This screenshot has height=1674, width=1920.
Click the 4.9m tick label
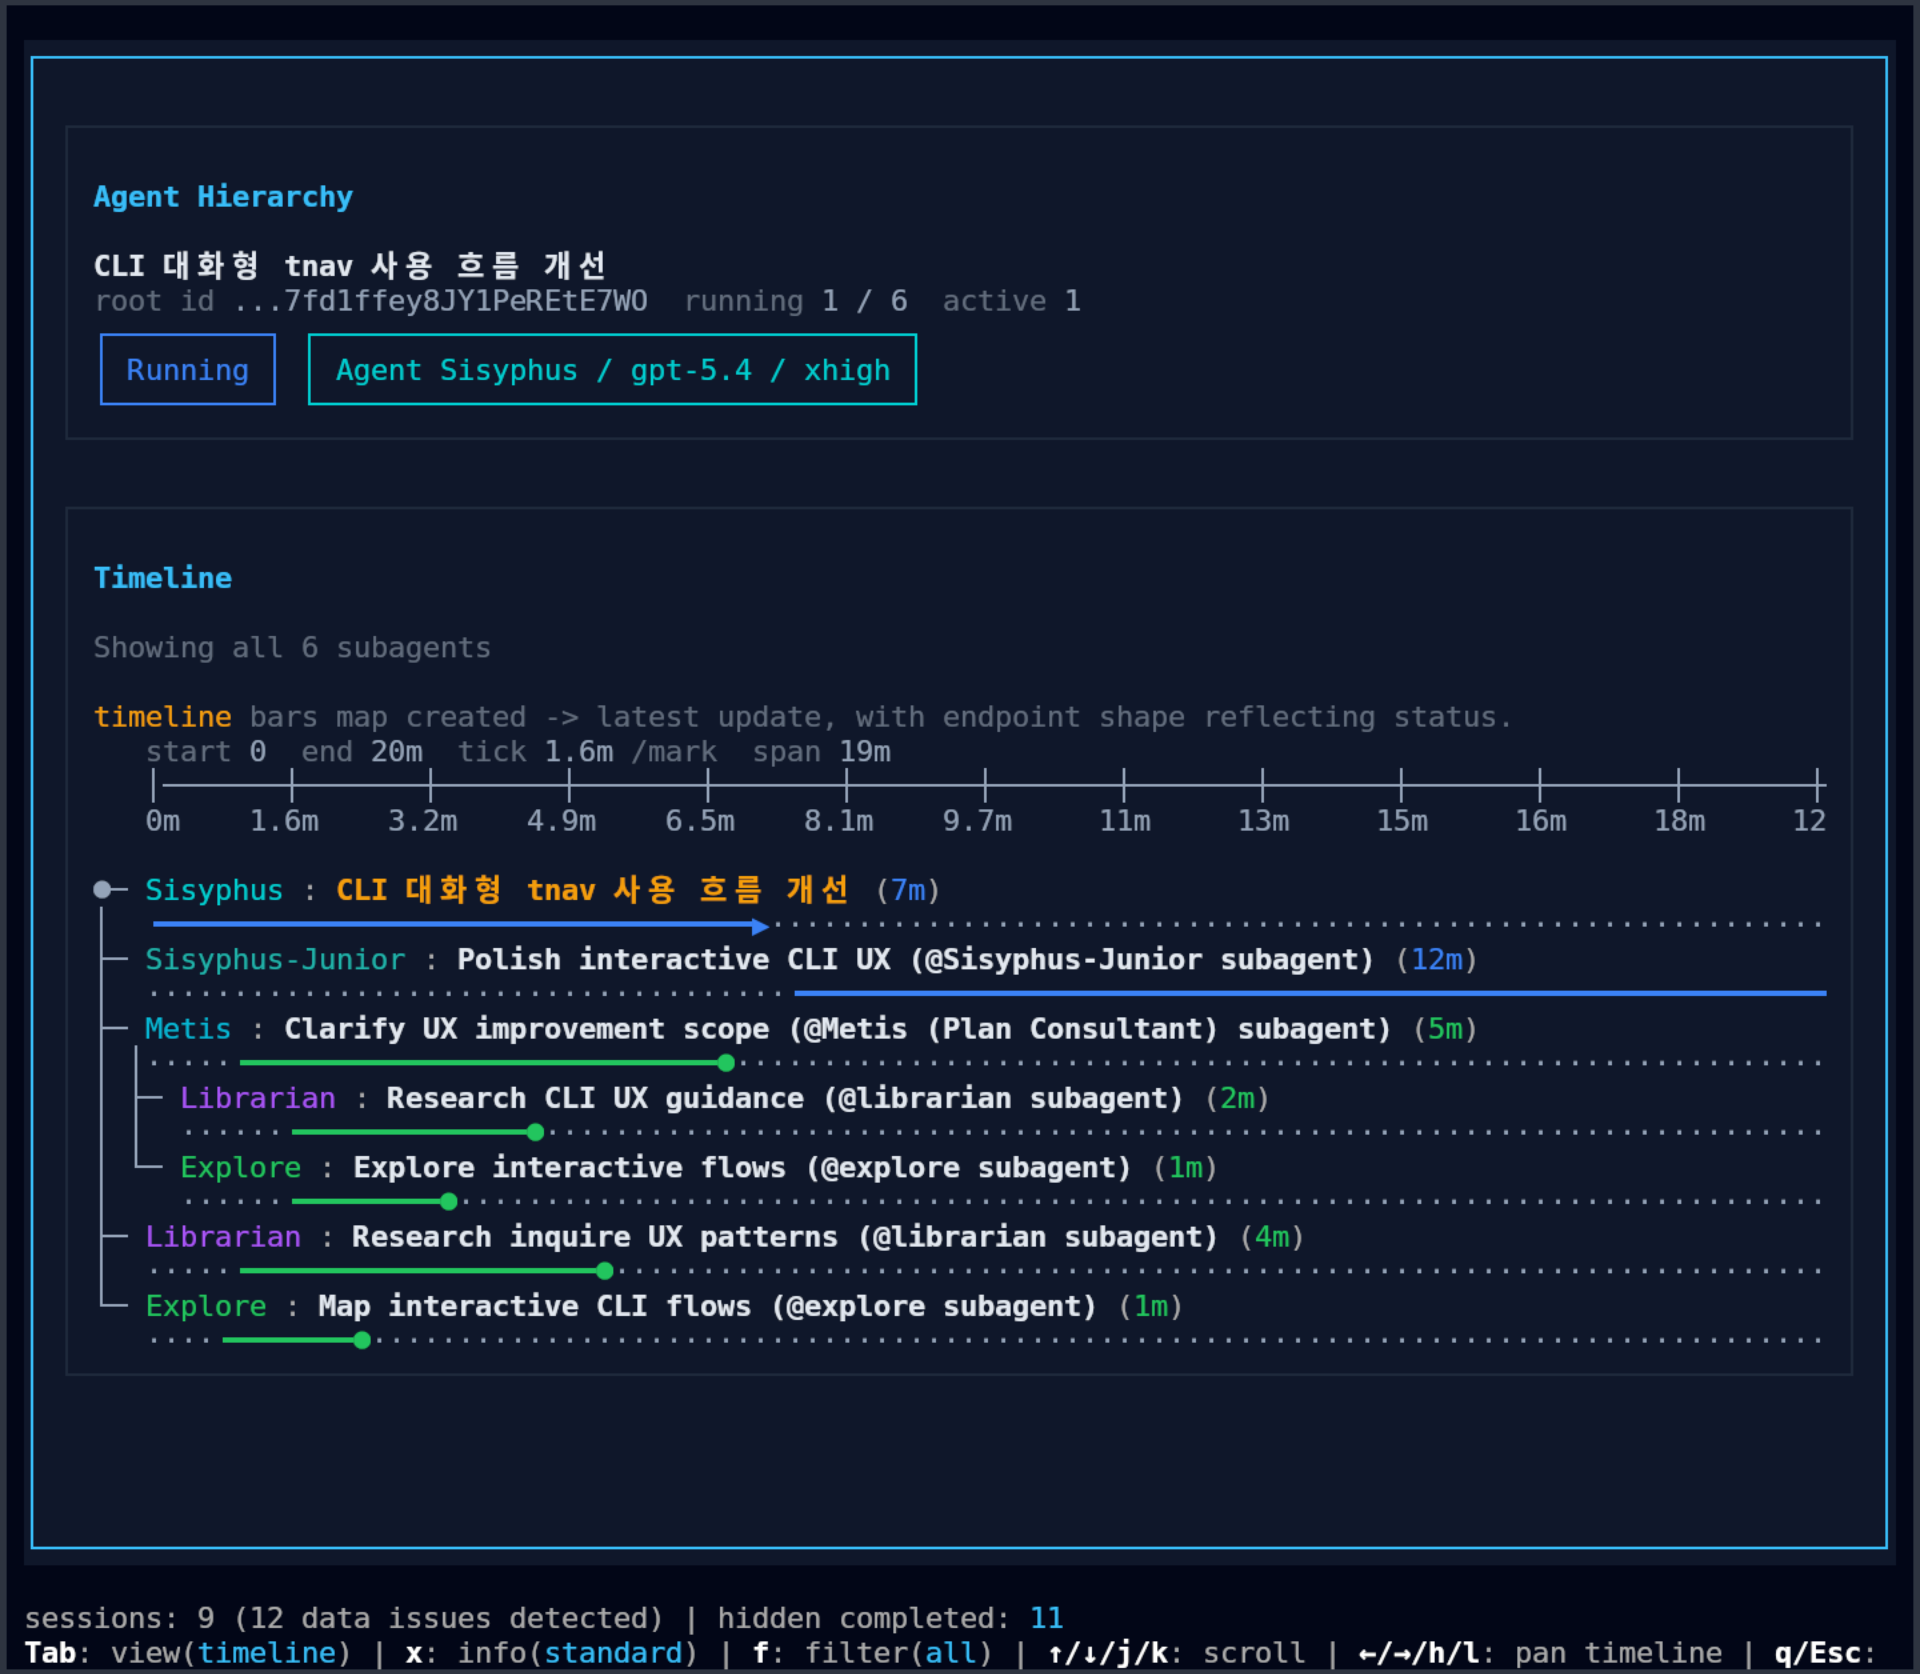click(561, 821)
